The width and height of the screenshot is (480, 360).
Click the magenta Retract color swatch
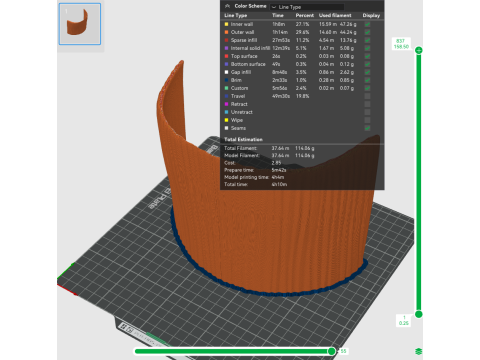pyautogui.click(x=227, y=104)
